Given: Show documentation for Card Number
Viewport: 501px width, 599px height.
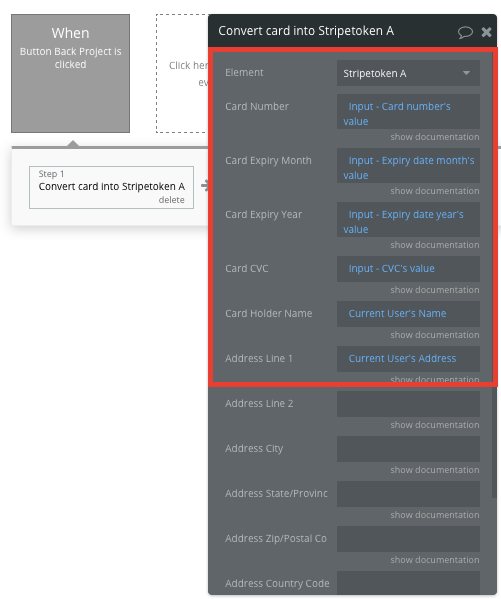Looking at the screenshot, I should coord(435,137).
